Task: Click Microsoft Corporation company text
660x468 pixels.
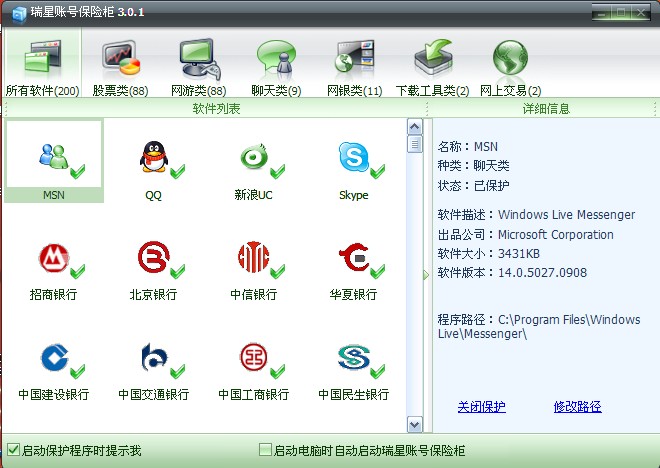Action: pyautogui.click(x=556, y=234)
